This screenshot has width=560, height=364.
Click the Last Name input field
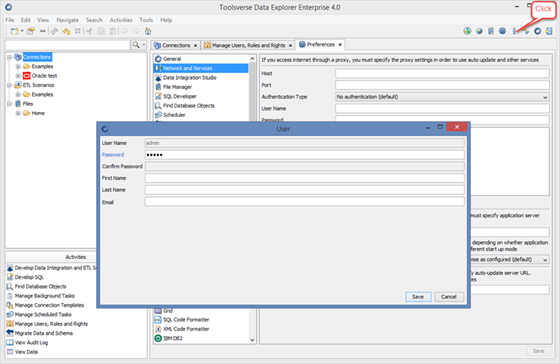[x=305, y=190]
